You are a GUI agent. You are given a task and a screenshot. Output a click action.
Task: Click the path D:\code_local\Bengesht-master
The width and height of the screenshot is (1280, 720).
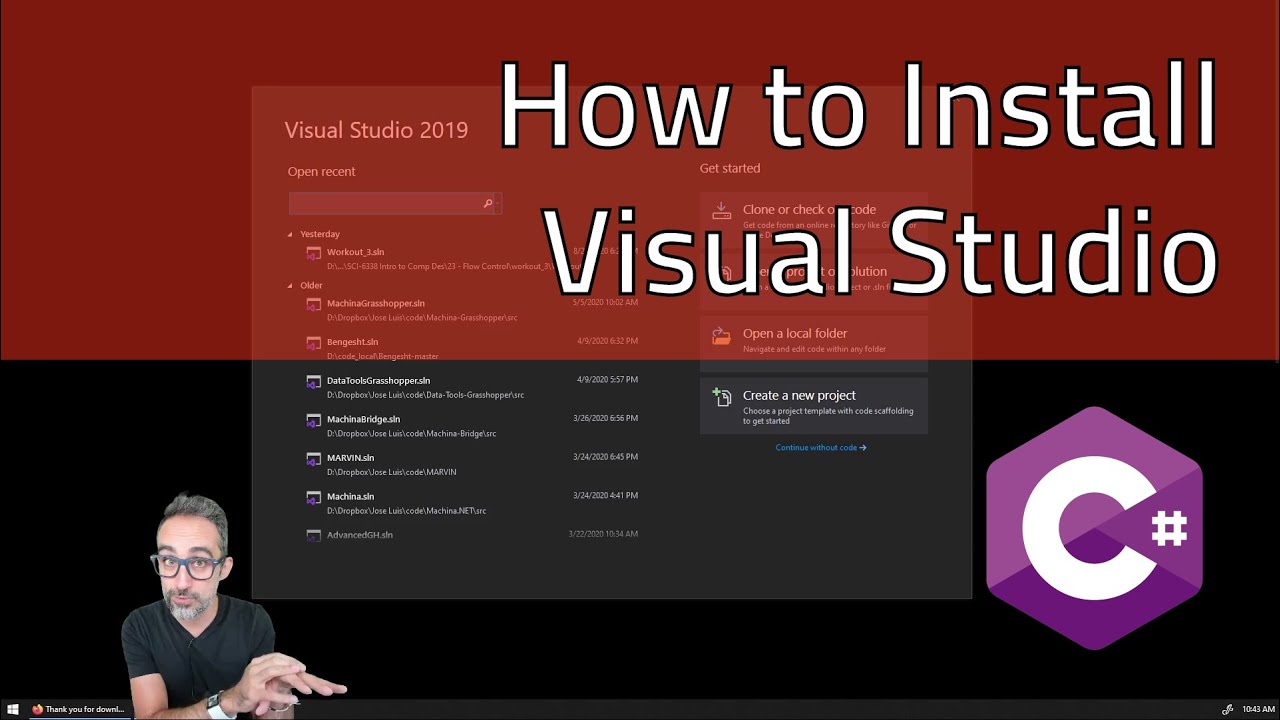(x=382, y=356)
